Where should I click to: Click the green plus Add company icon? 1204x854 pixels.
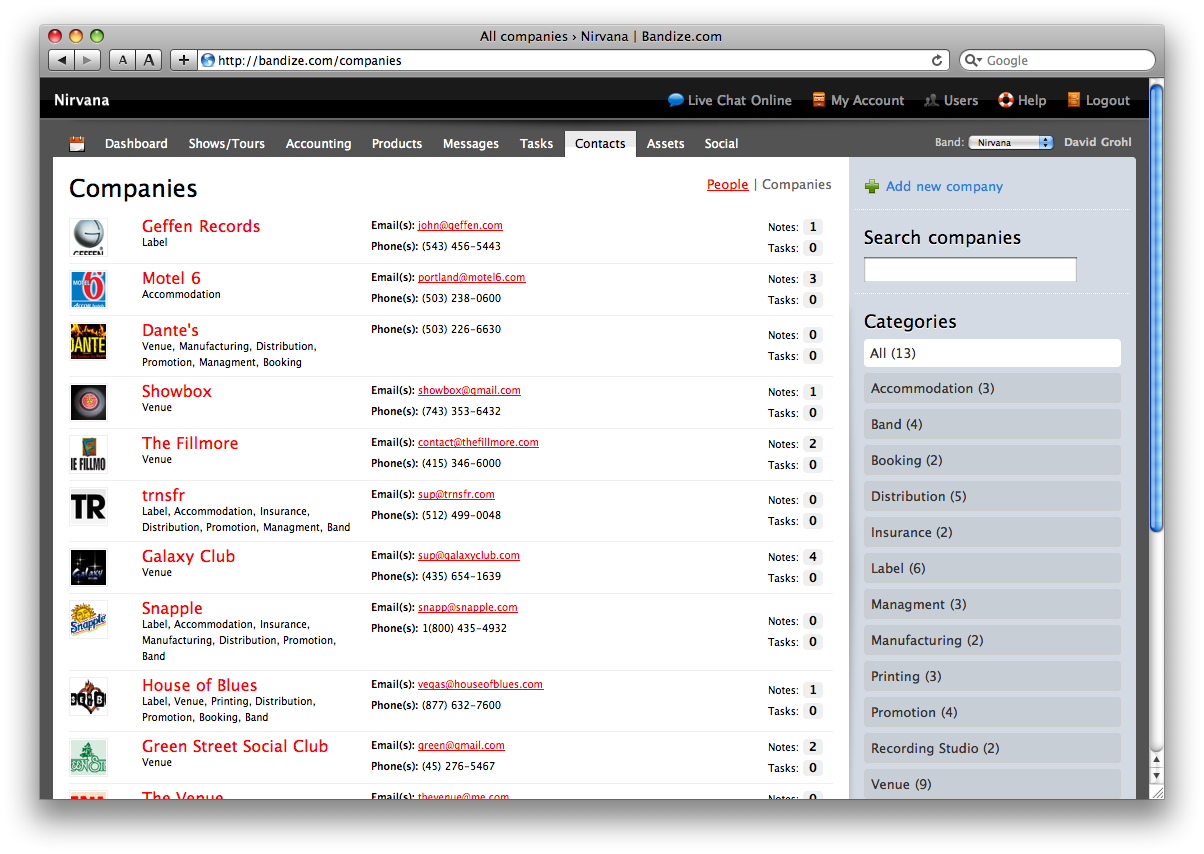872,186
